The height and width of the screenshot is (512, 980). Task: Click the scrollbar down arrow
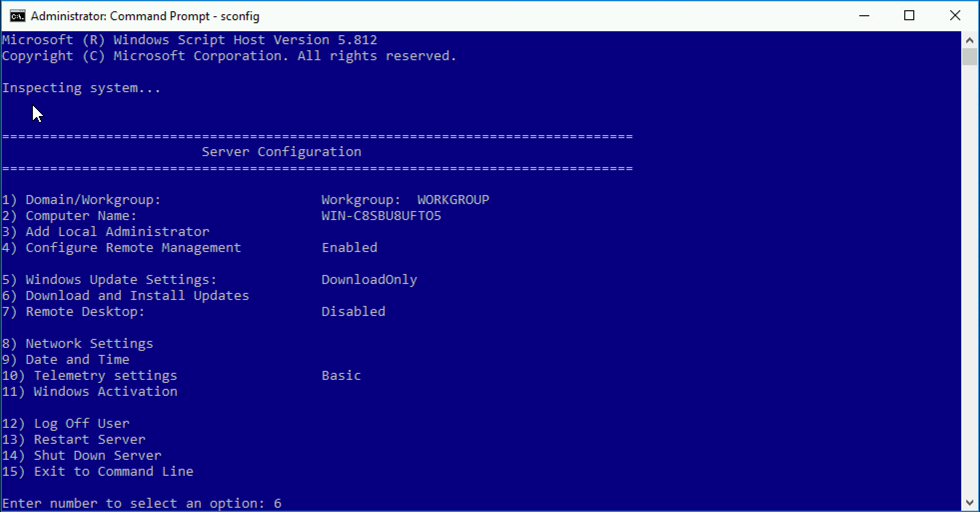969,503
